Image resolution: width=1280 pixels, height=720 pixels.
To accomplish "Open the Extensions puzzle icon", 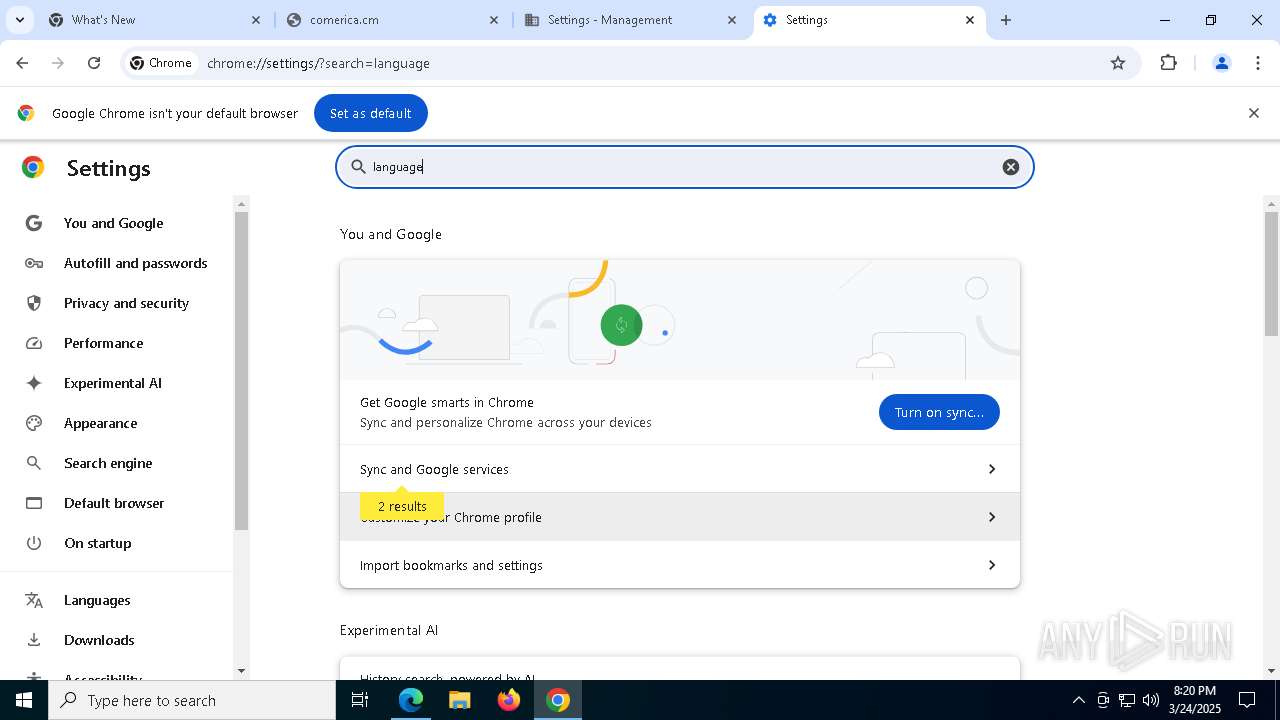I will 1168,63.
